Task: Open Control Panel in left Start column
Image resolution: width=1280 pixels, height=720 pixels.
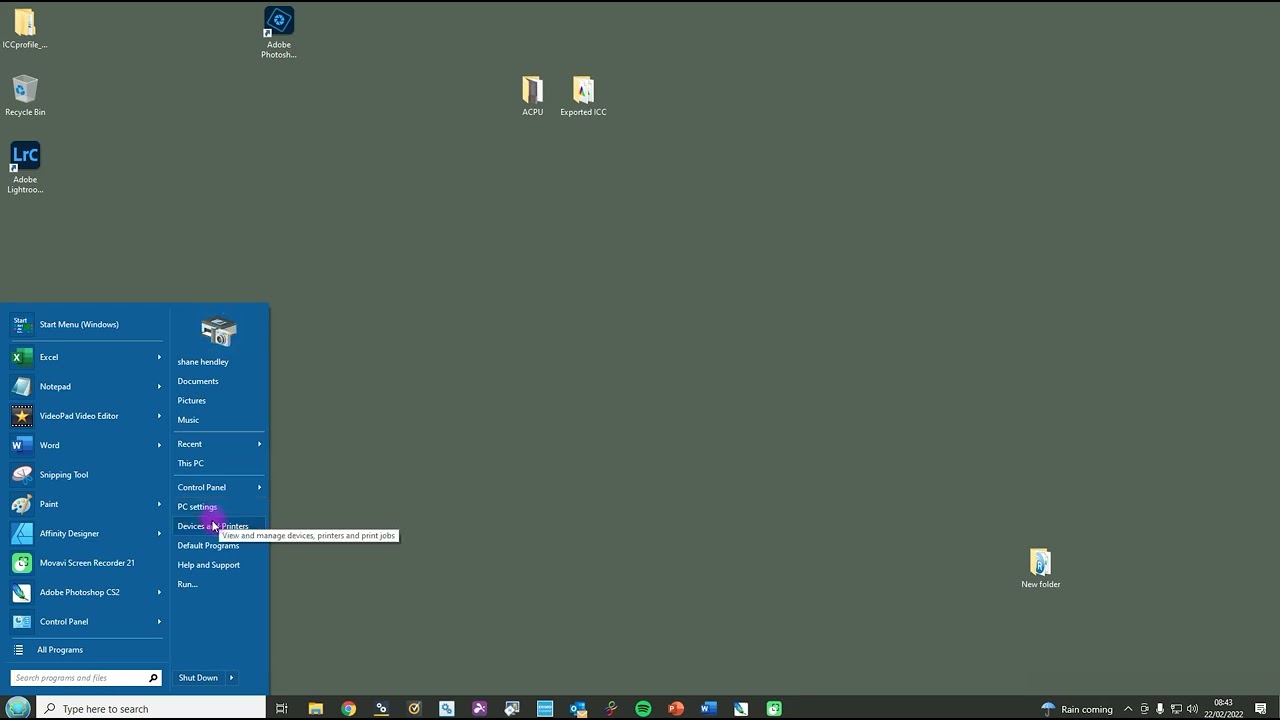Action: point(85,622)
